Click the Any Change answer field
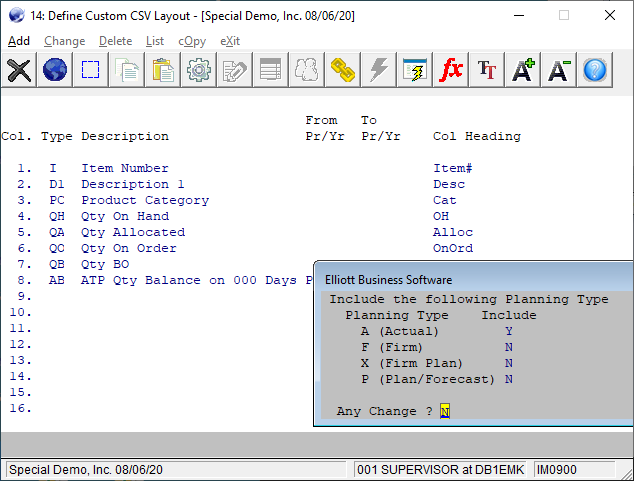Screen dimensions: 634x481 pos(445,411)
